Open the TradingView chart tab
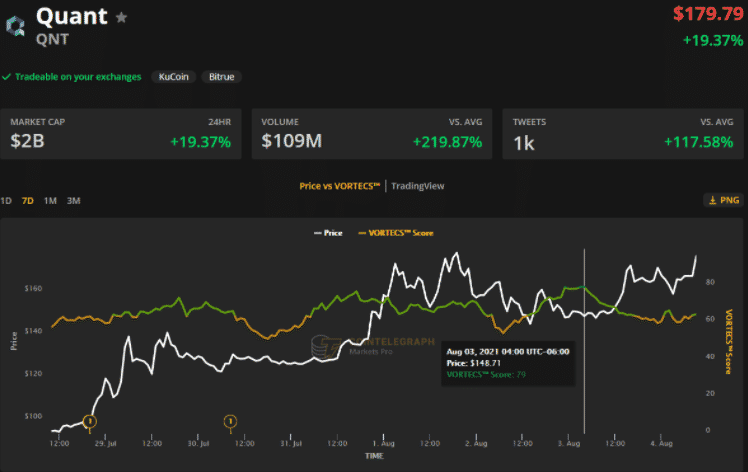Viewport: 748px width, 472px height. [418, 185]
